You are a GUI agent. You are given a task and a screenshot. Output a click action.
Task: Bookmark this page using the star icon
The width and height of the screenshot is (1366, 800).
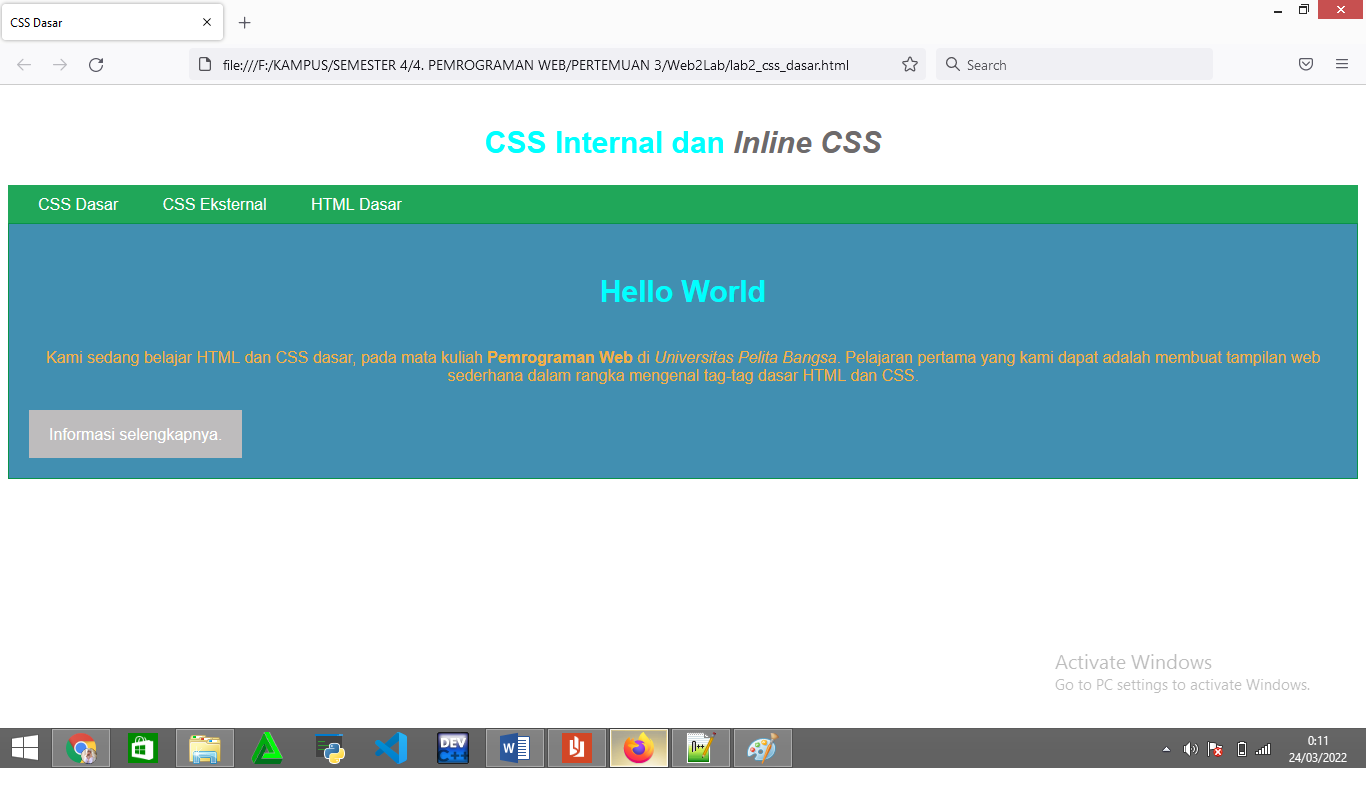click(x=910, y=64)
